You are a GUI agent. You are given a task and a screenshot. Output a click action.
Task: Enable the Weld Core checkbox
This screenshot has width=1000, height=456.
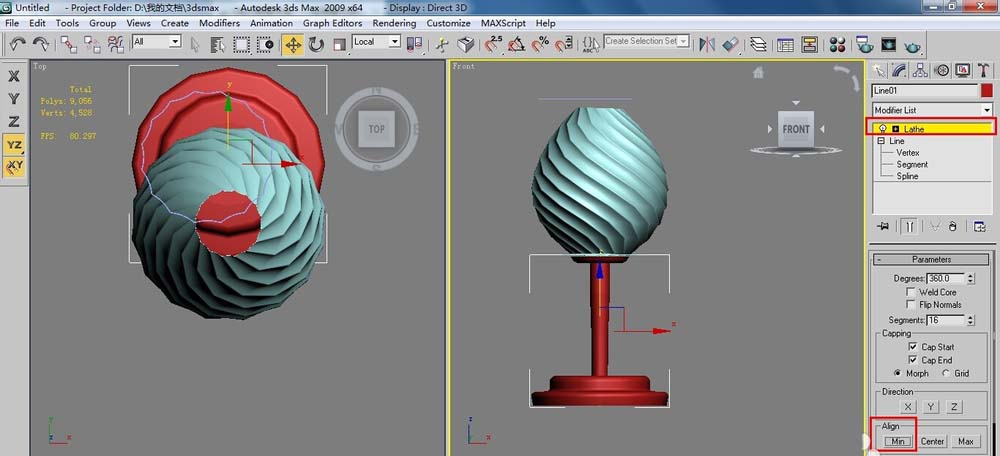[911, 292]
